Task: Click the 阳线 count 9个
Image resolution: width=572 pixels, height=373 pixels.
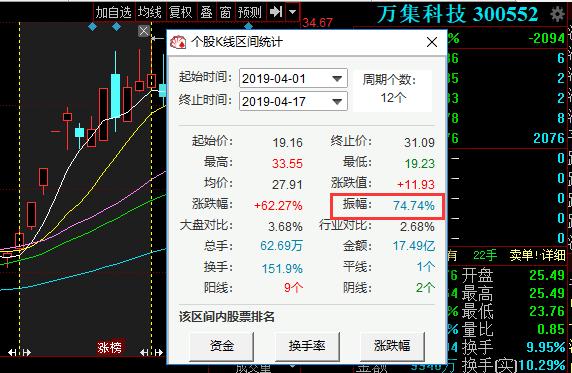Action: pyautogui.click(x=293, y=288)
